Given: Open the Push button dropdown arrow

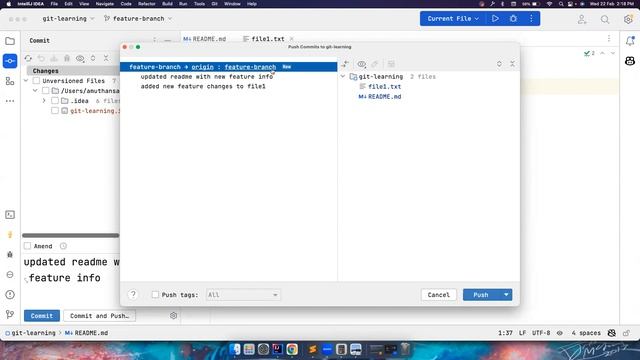Looking at the screenshot, I should [506, 295].
